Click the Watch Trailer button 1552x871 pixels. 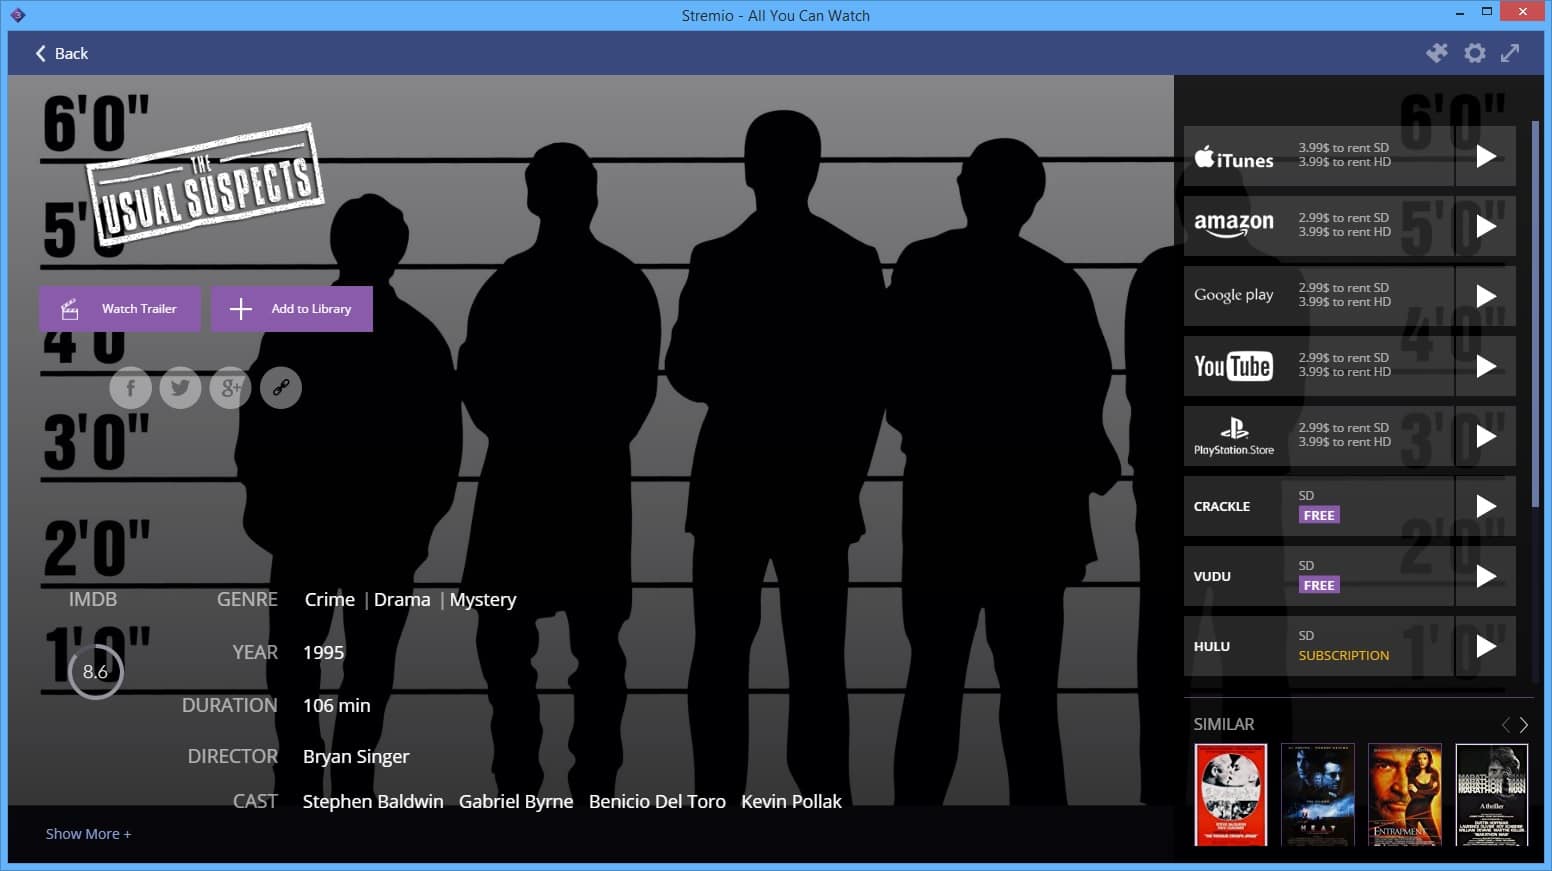[120, 309]
